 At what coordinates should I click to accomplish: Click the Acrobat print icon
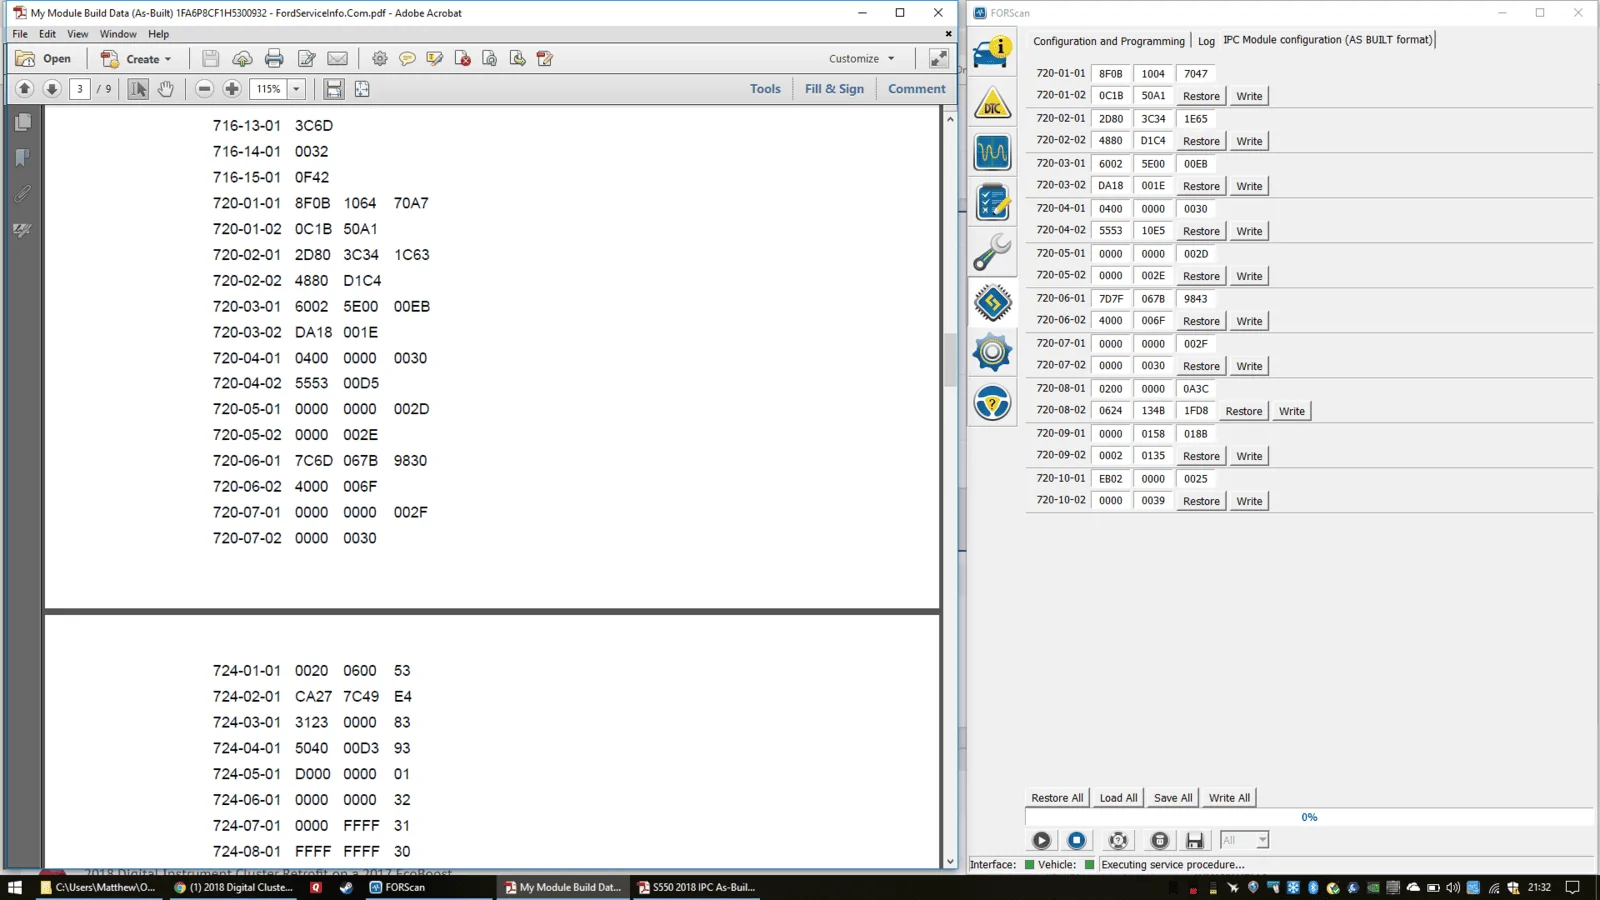point(274,59)
